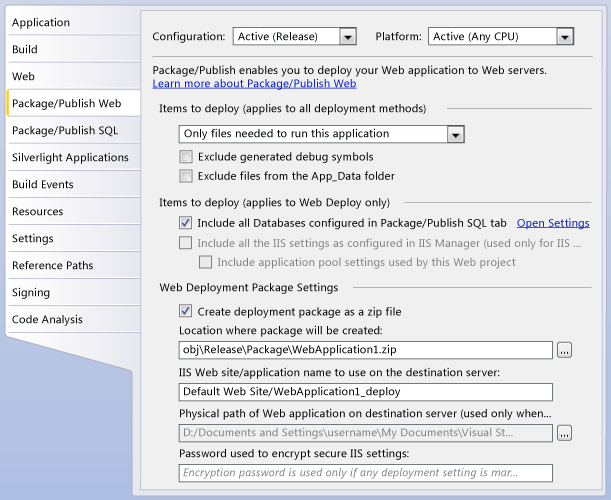Click the IIS Web site/application name field
Image resolution: width=611 pixels, height=500 pixels.
pos(366,392)
